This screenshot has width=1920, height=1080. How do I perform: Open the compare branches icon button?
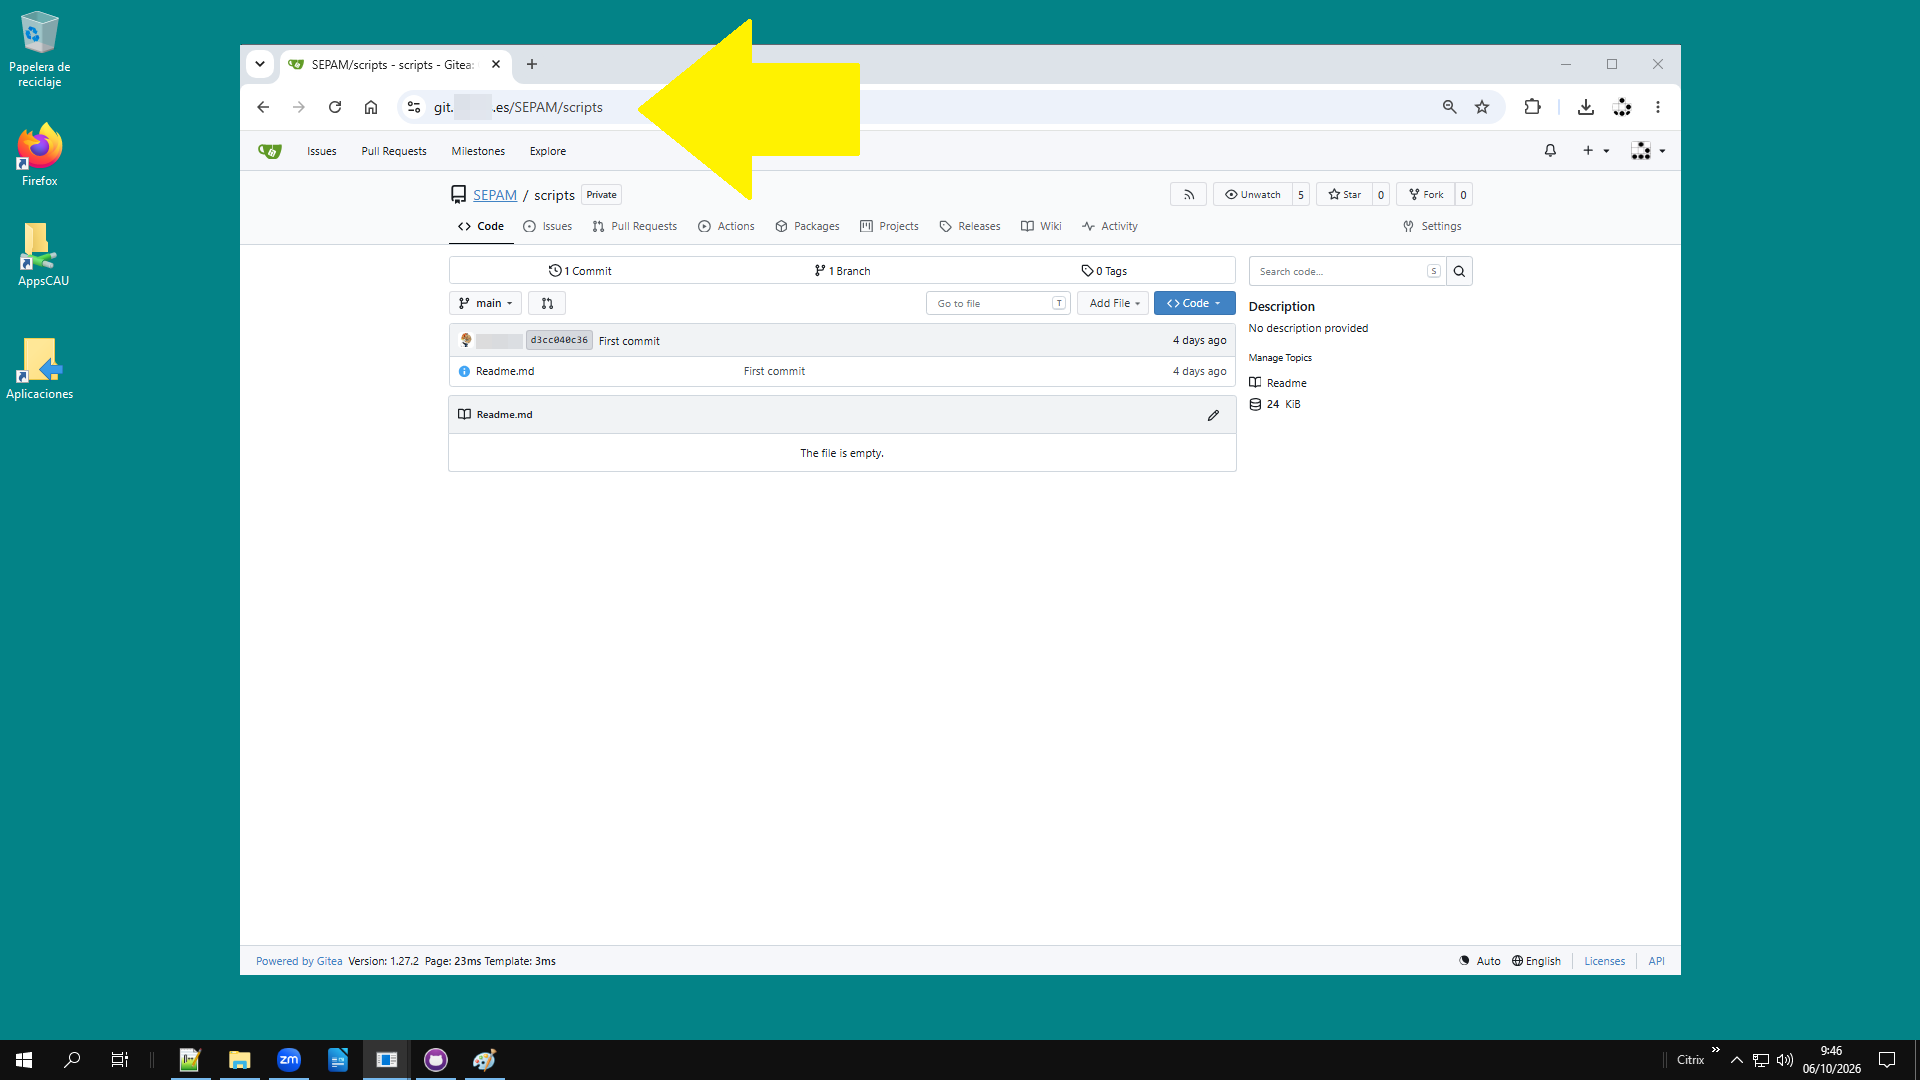[x=547, y=303]
